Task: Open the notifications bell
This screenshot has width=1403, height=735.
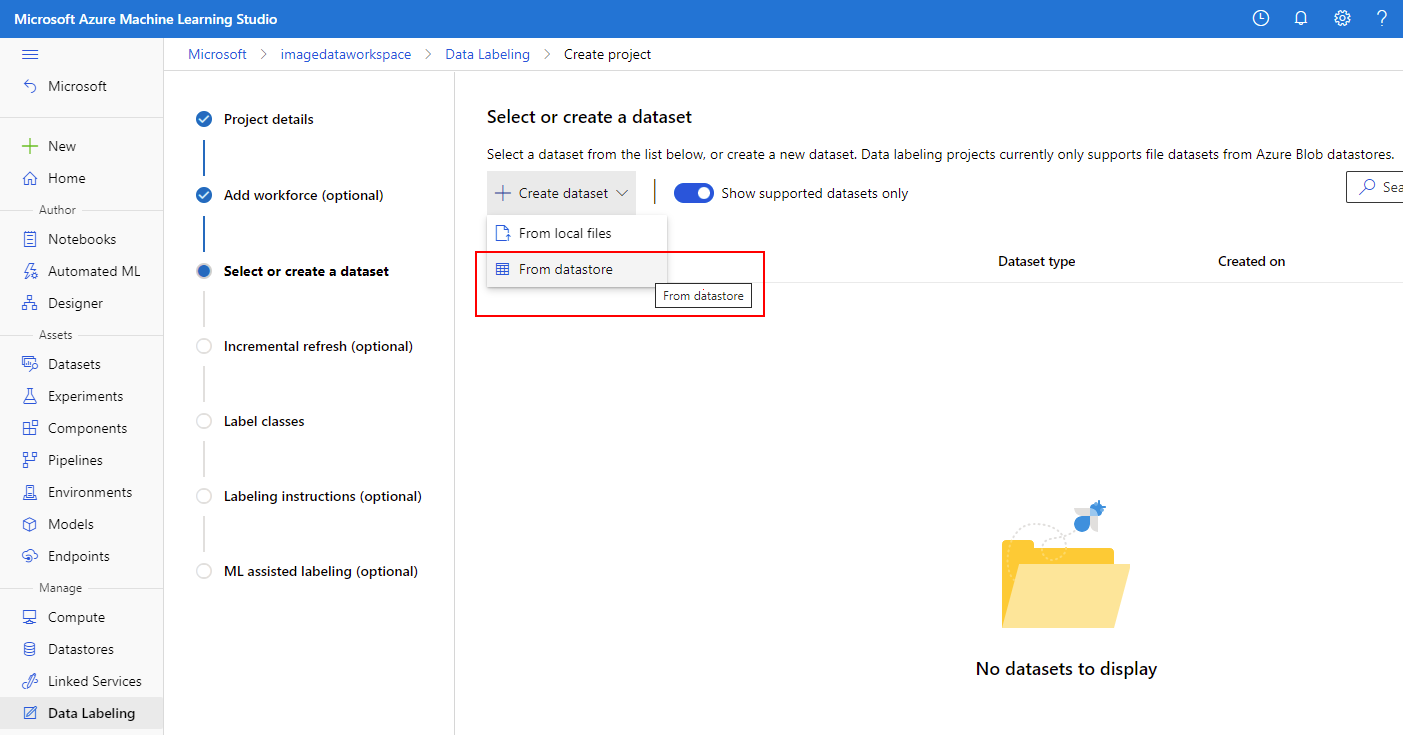Action: [x=1301, y=18]
